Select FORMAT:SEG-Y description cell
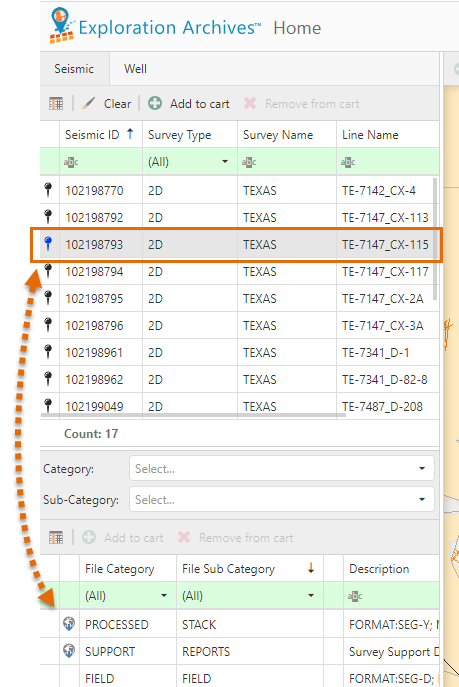The image size is (459, 687). [391, 624]
